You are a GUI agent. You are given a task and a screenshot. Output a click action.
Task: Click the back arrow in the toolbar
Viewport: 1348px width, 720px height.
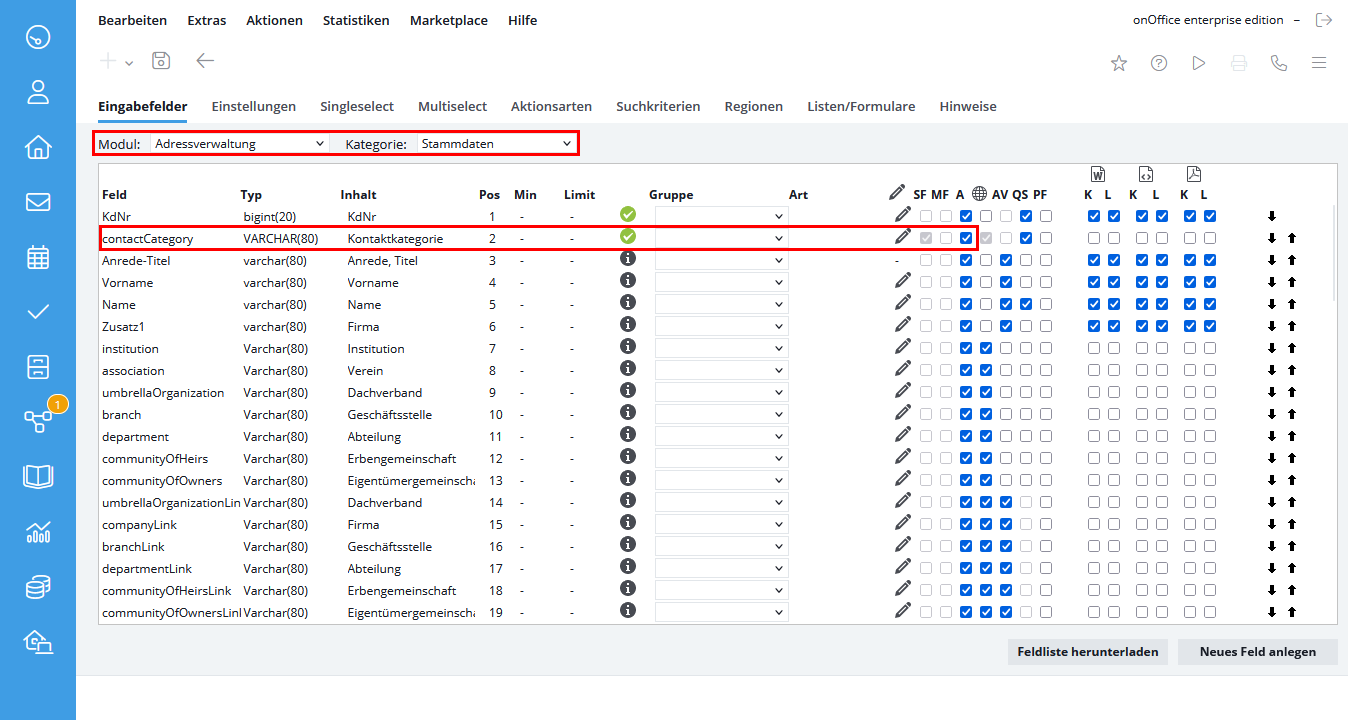pyautogui.click(x=205, y=61)
